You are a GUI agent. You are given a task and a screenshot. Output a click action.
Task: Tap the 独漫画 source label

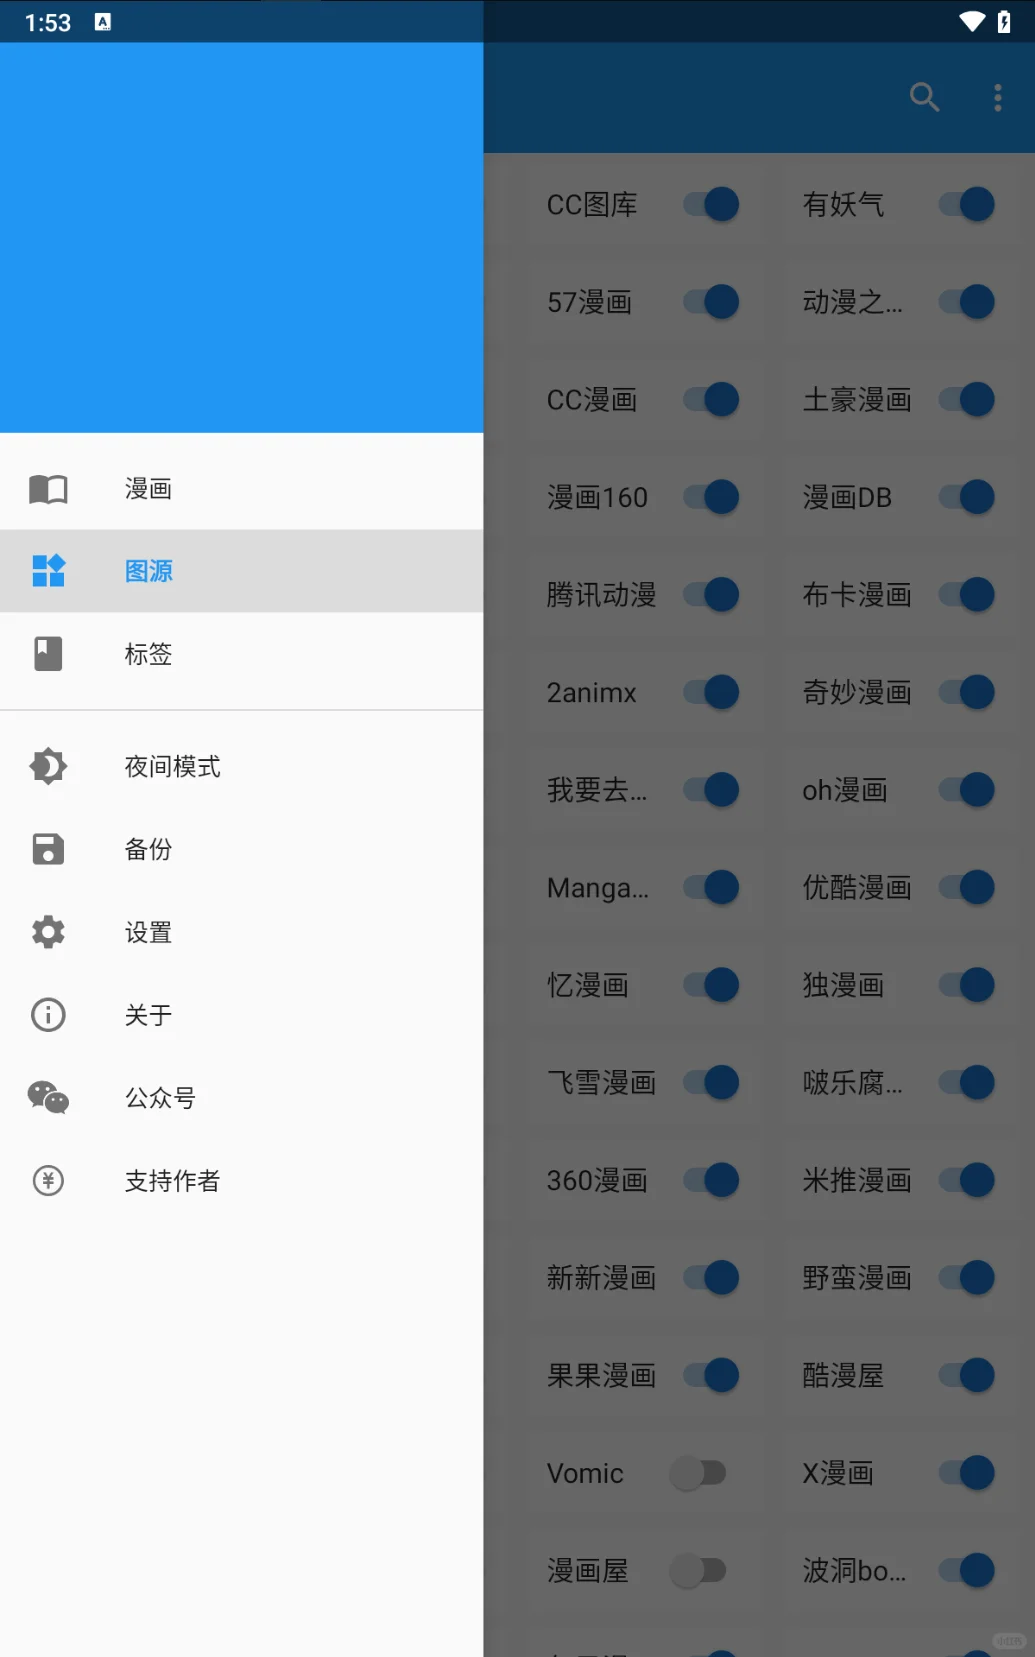pos(843,985)
